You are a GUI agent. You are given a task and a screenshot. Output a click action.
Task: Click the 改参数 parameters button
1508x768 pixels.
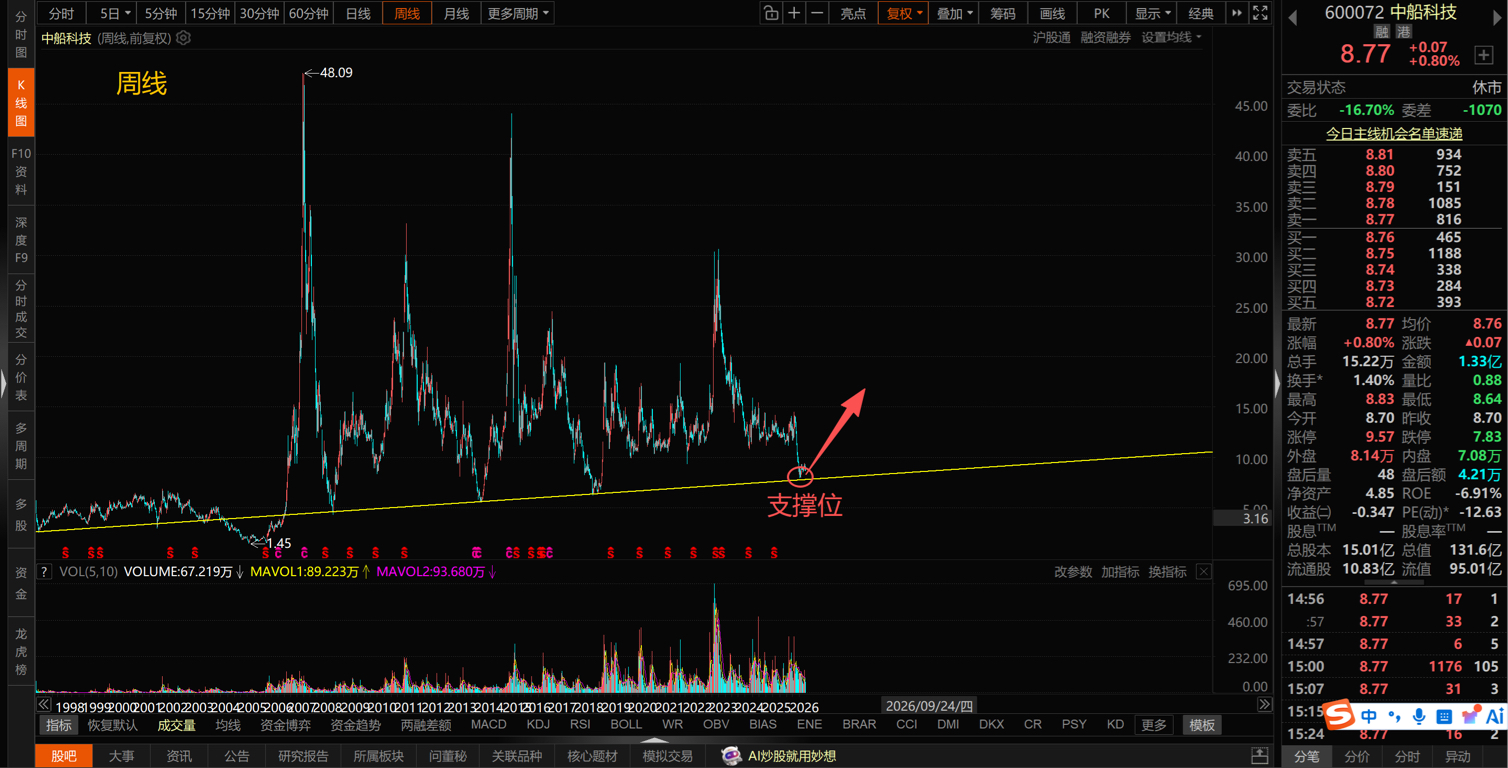(1073, 572)
